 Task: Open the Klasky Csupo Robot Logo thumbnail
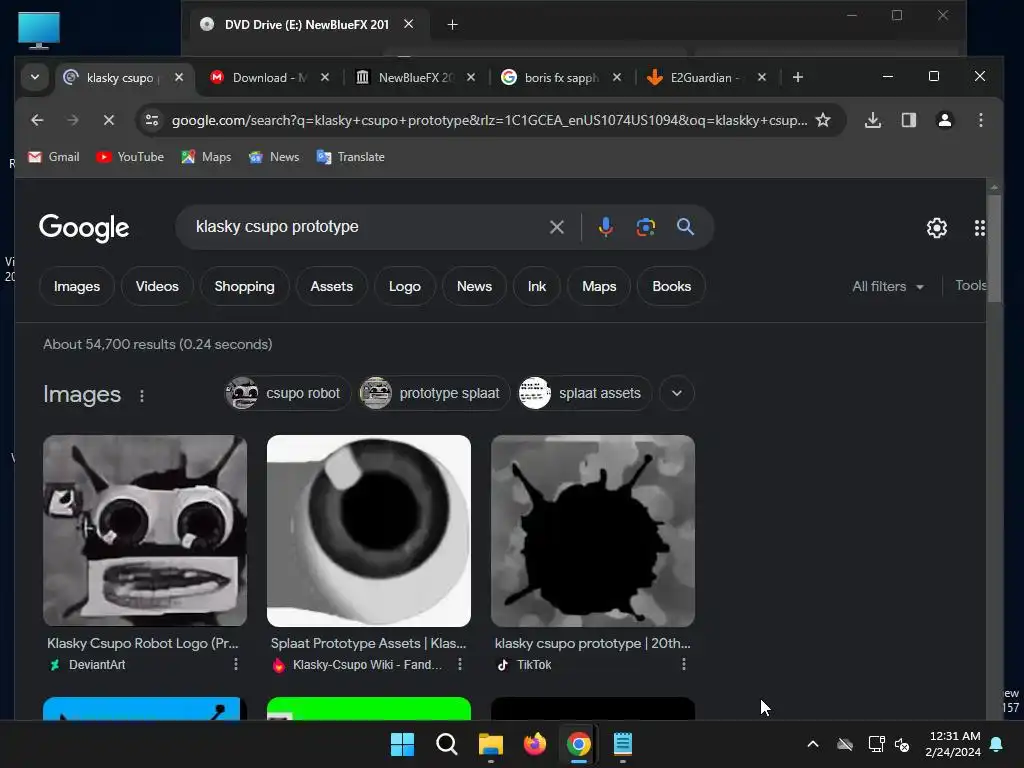coord(145,530)
